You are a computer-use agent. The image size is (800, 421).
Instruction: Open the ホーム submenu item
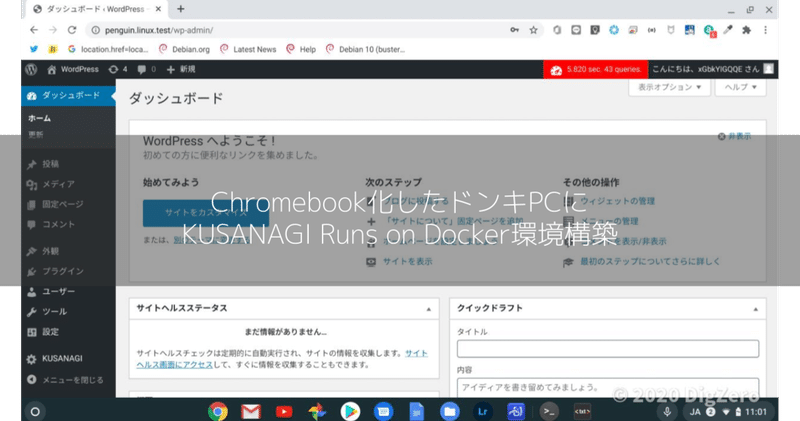tap(39, 118)
